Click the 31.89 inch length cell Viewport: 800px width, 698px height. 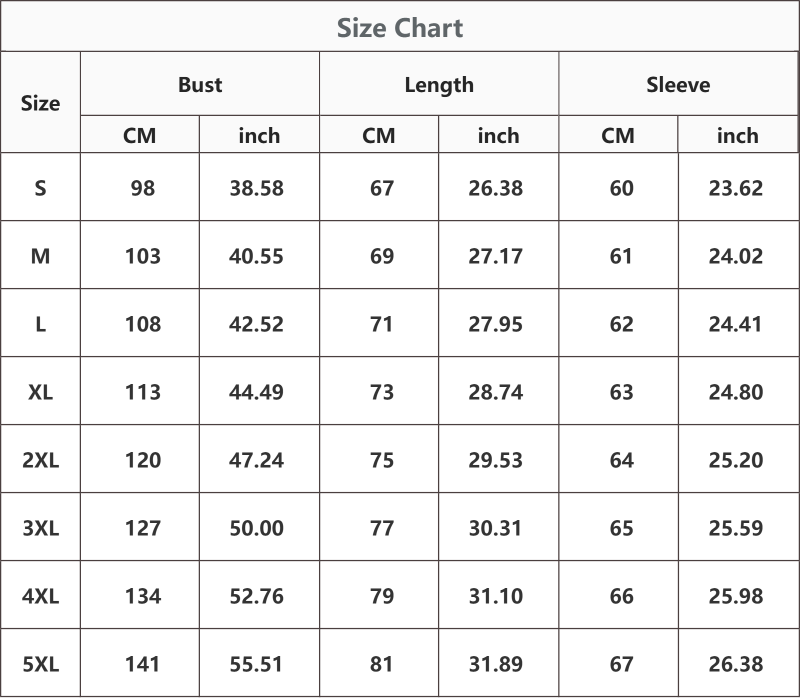tap(496, 664)
